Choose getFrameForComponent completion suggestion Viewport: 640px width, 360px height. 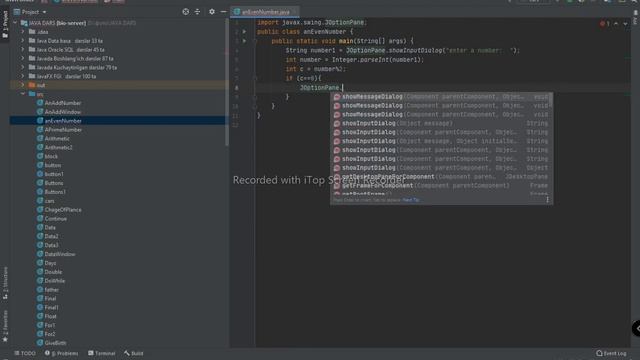click(441, 186)
